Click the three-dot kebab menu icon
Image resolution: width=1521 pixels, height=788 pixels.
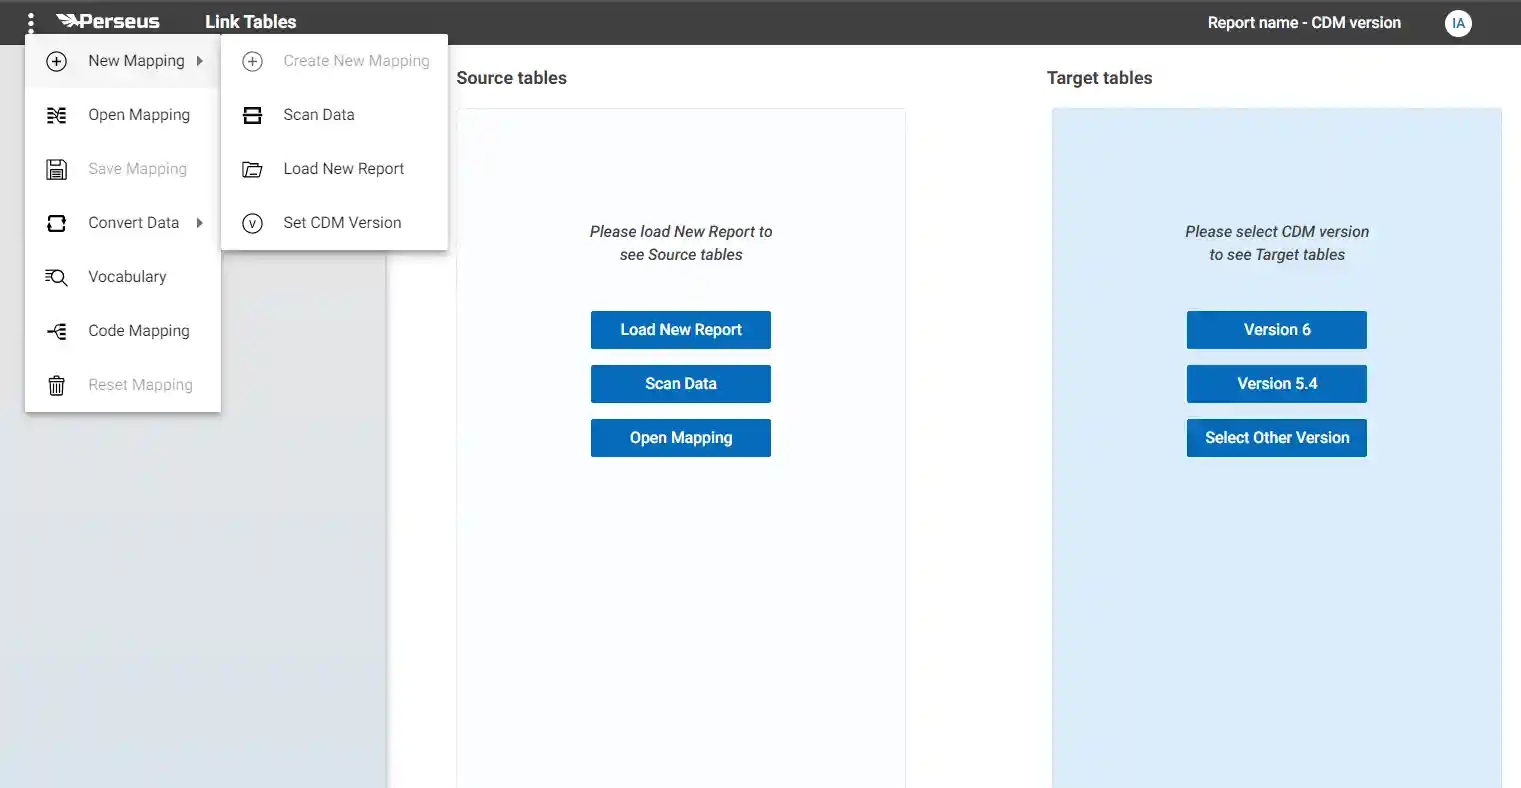30,21
